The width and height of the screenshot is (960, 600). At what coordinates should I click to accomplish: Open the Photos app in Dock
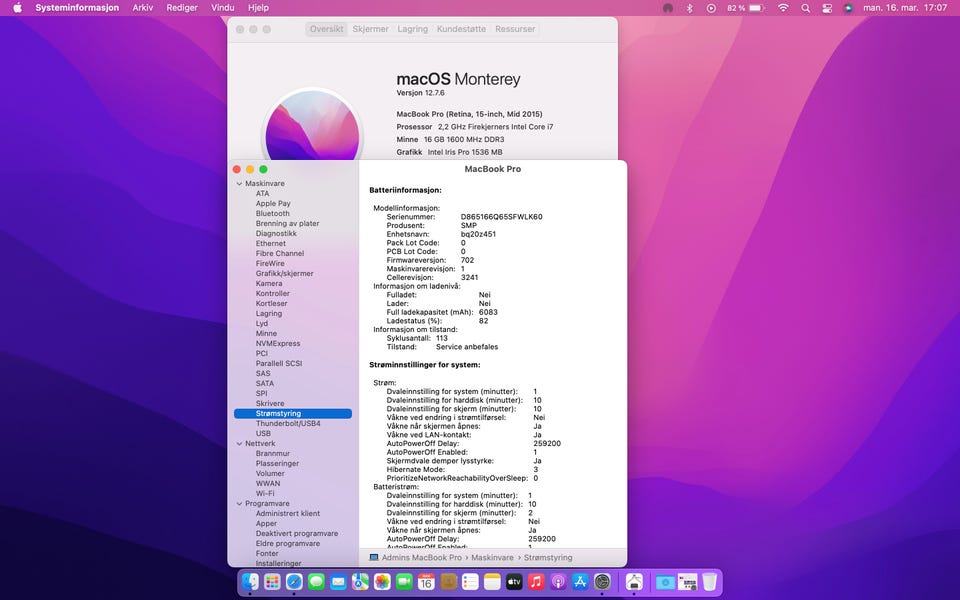coord(382,581)
